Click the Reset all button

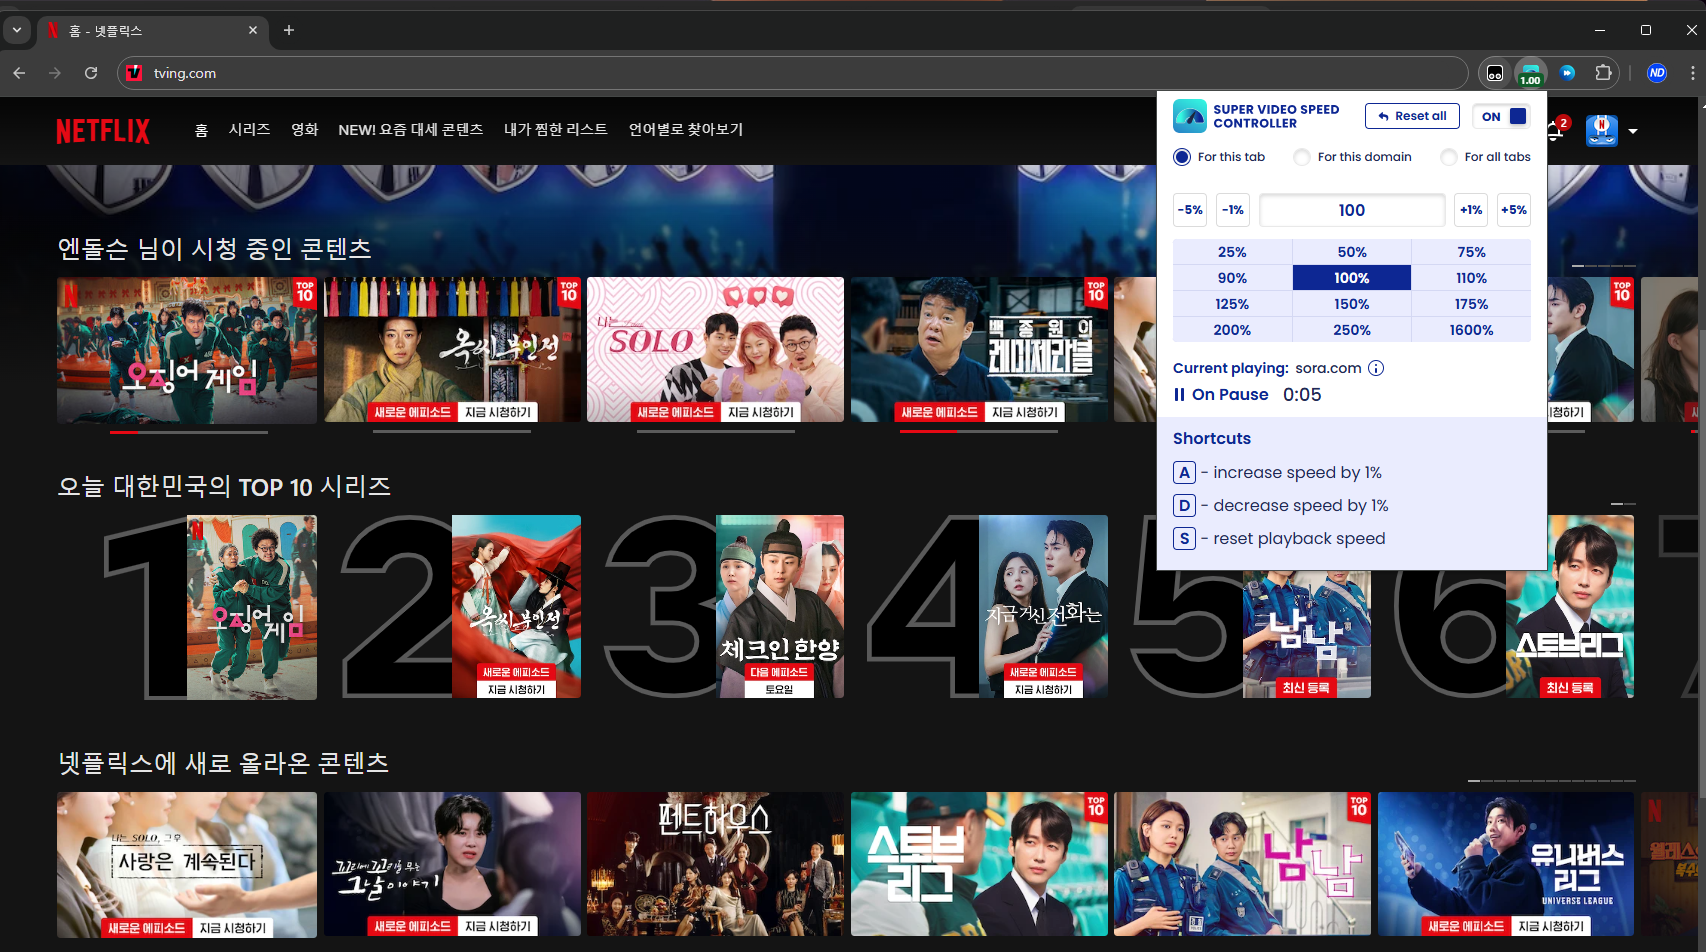pyautogui.click(x=1412, y=116)
